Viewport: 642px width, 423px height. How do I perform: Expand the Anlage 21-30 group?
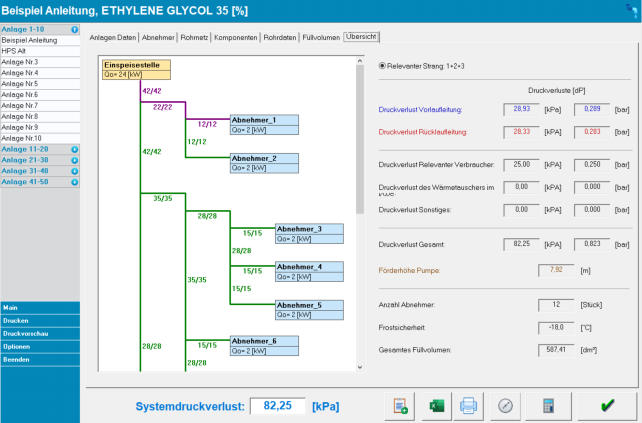75,160
